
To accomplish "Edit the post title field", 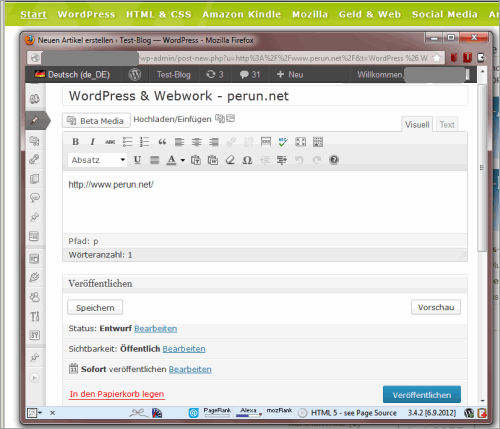I will 265,96.
